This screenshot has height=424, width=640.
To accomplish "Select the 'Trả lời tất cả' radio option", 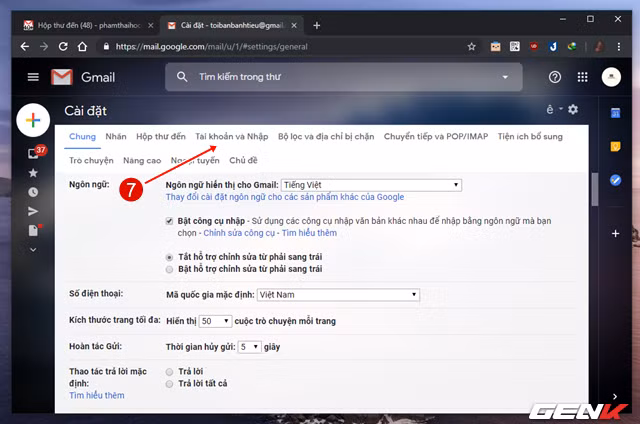I will (x=170, y=383).
